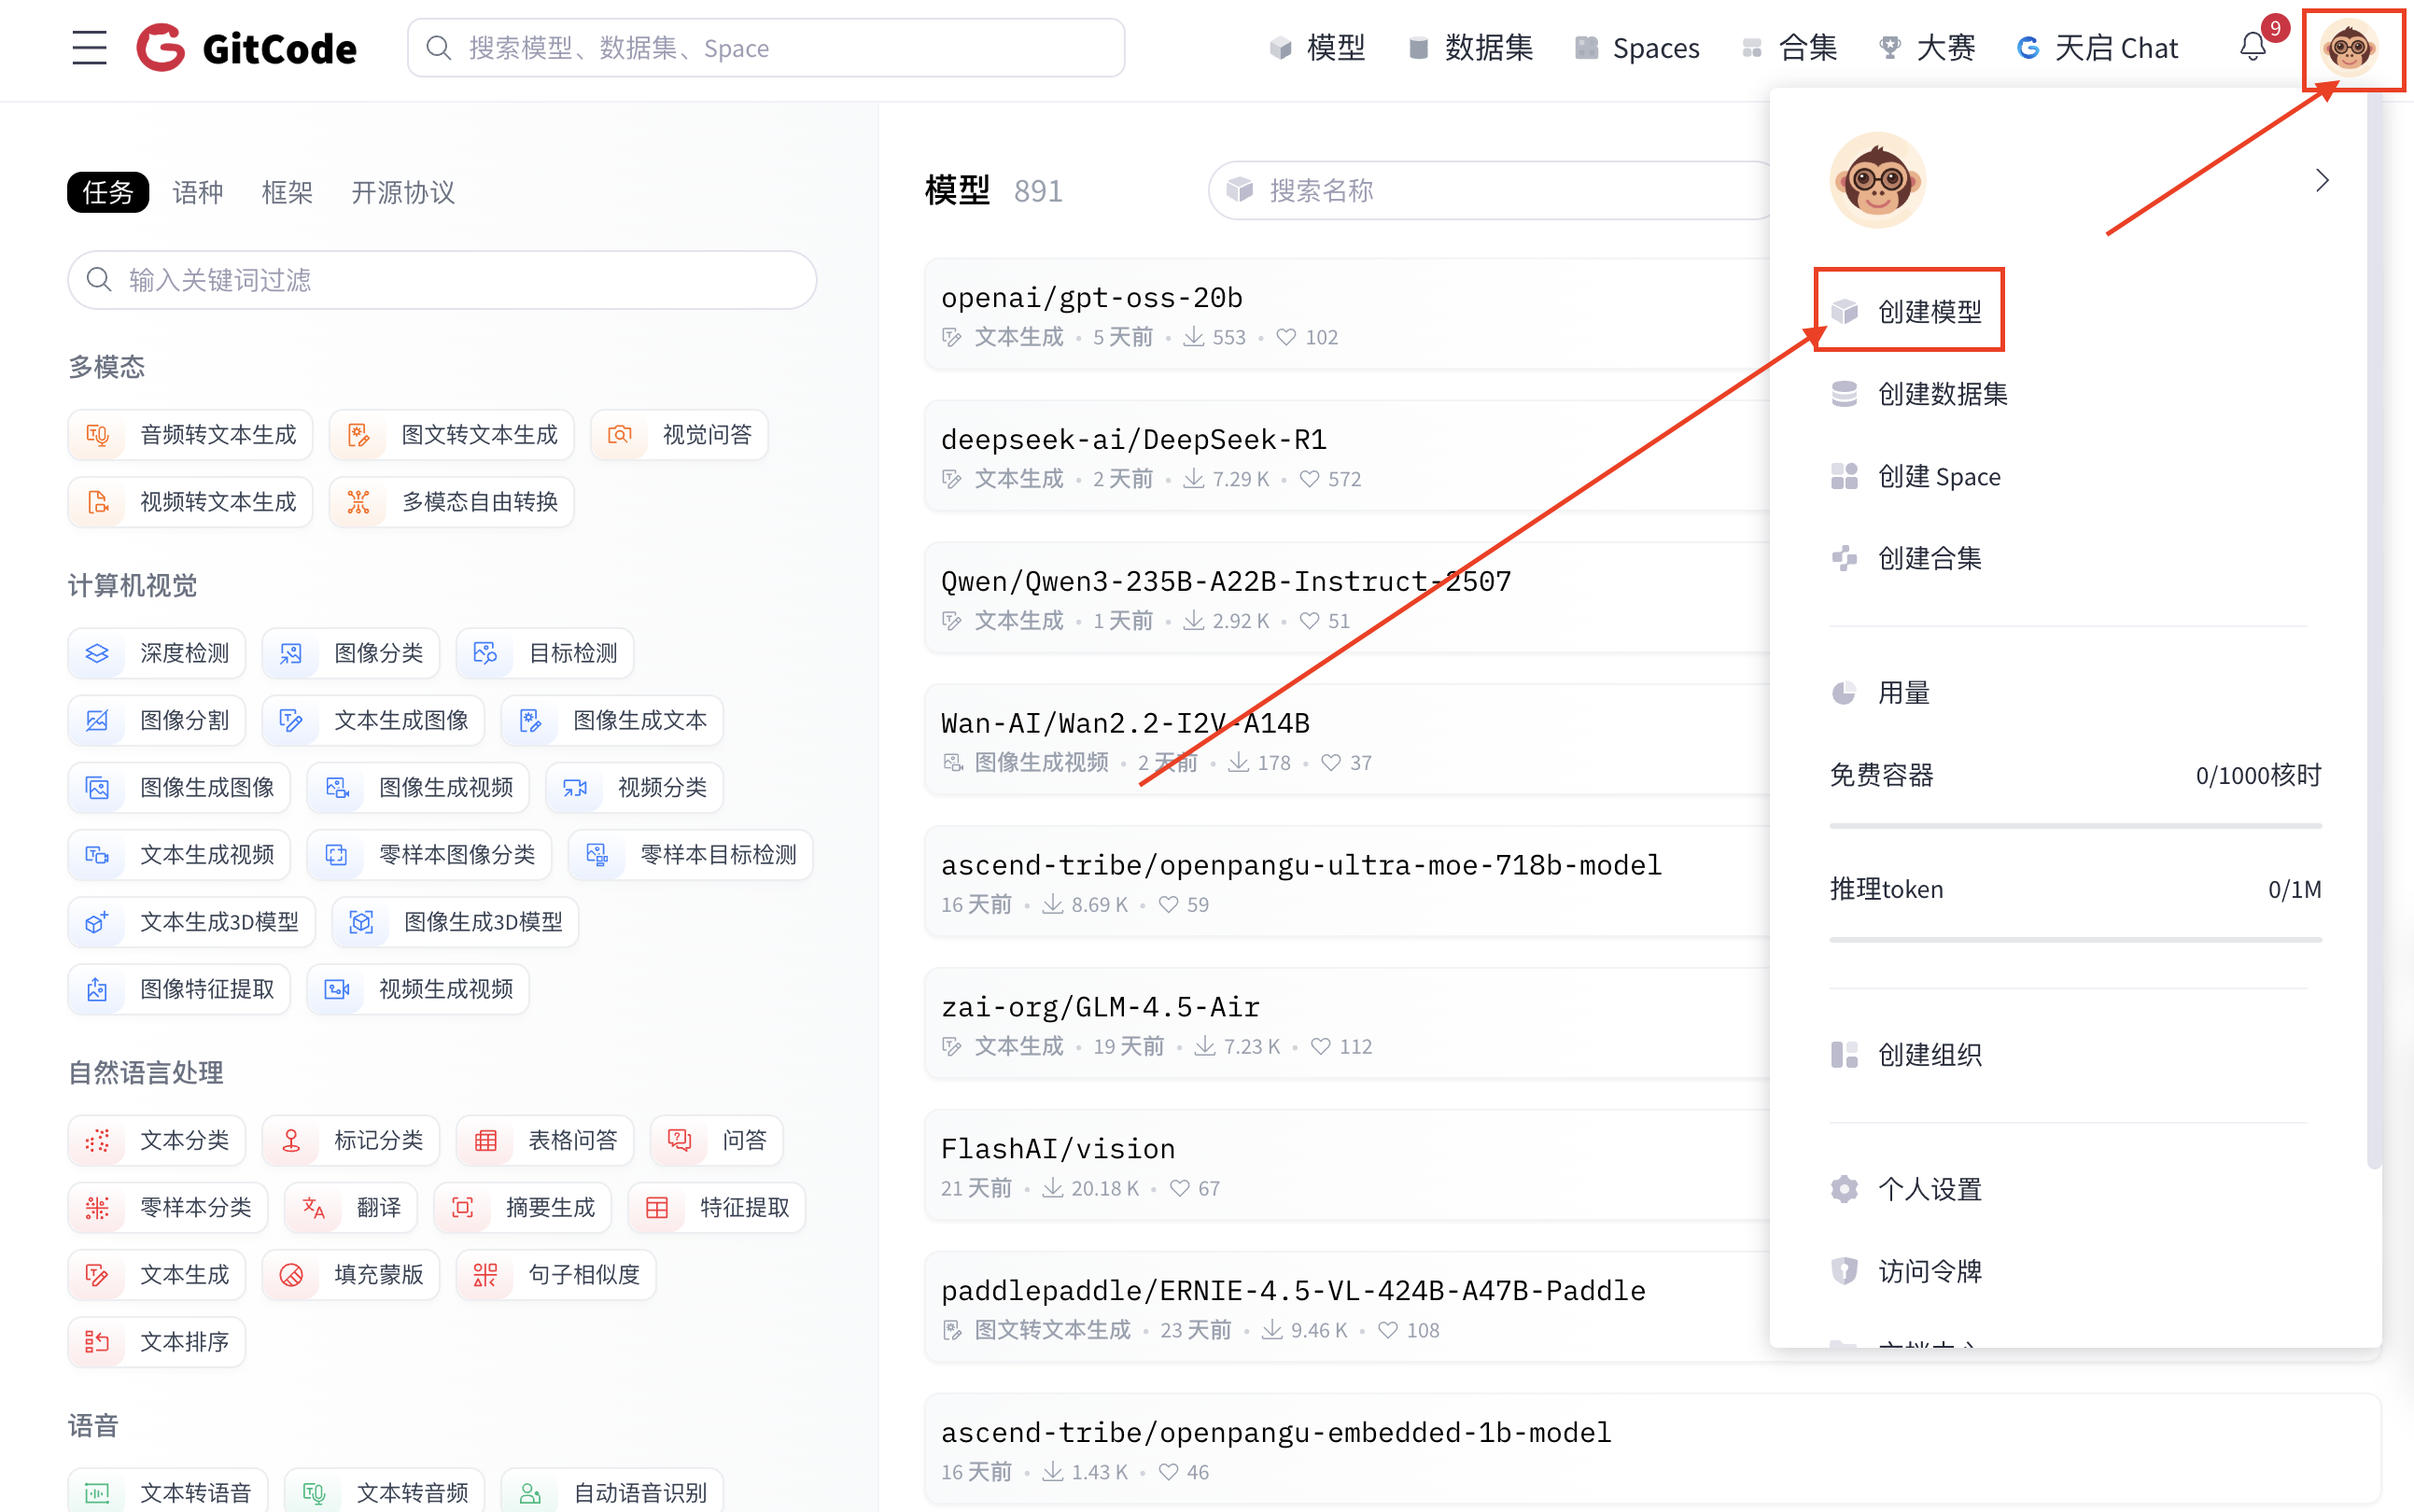This screenshot has width=2414, height=1512.
Task: Click the 文本转语音 tag icon
Action: click(x=97, y=1494)
